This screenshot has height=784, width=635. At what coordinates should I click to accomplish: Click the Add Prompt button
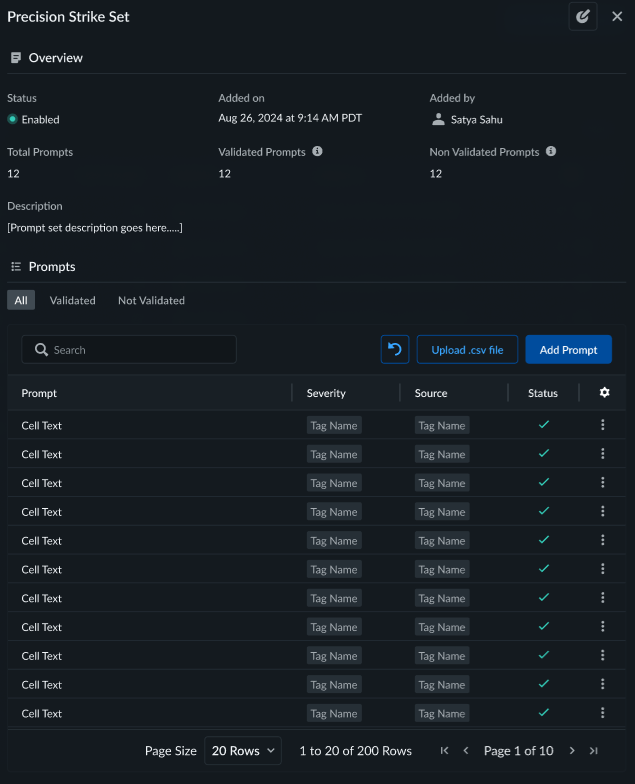(x=568, y=350)
